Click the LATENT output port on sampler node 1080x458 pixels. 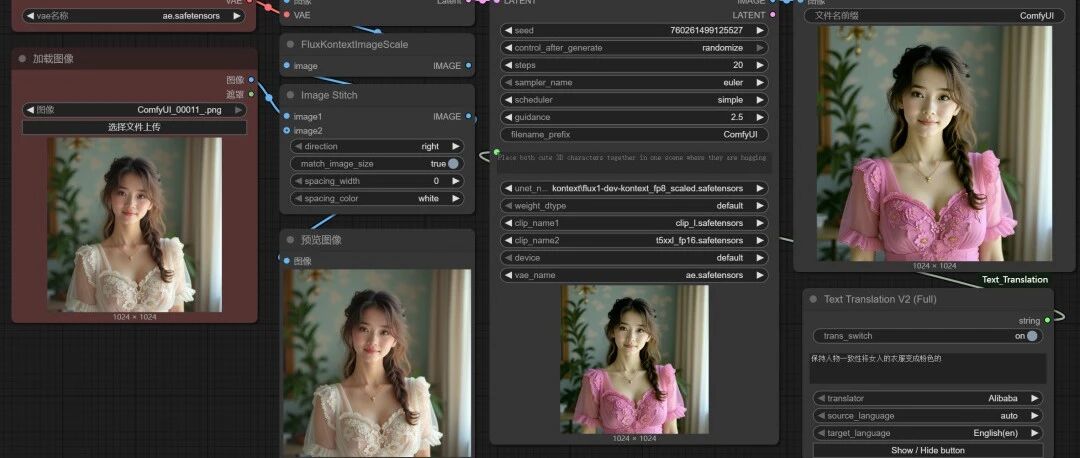coord(772,14)
